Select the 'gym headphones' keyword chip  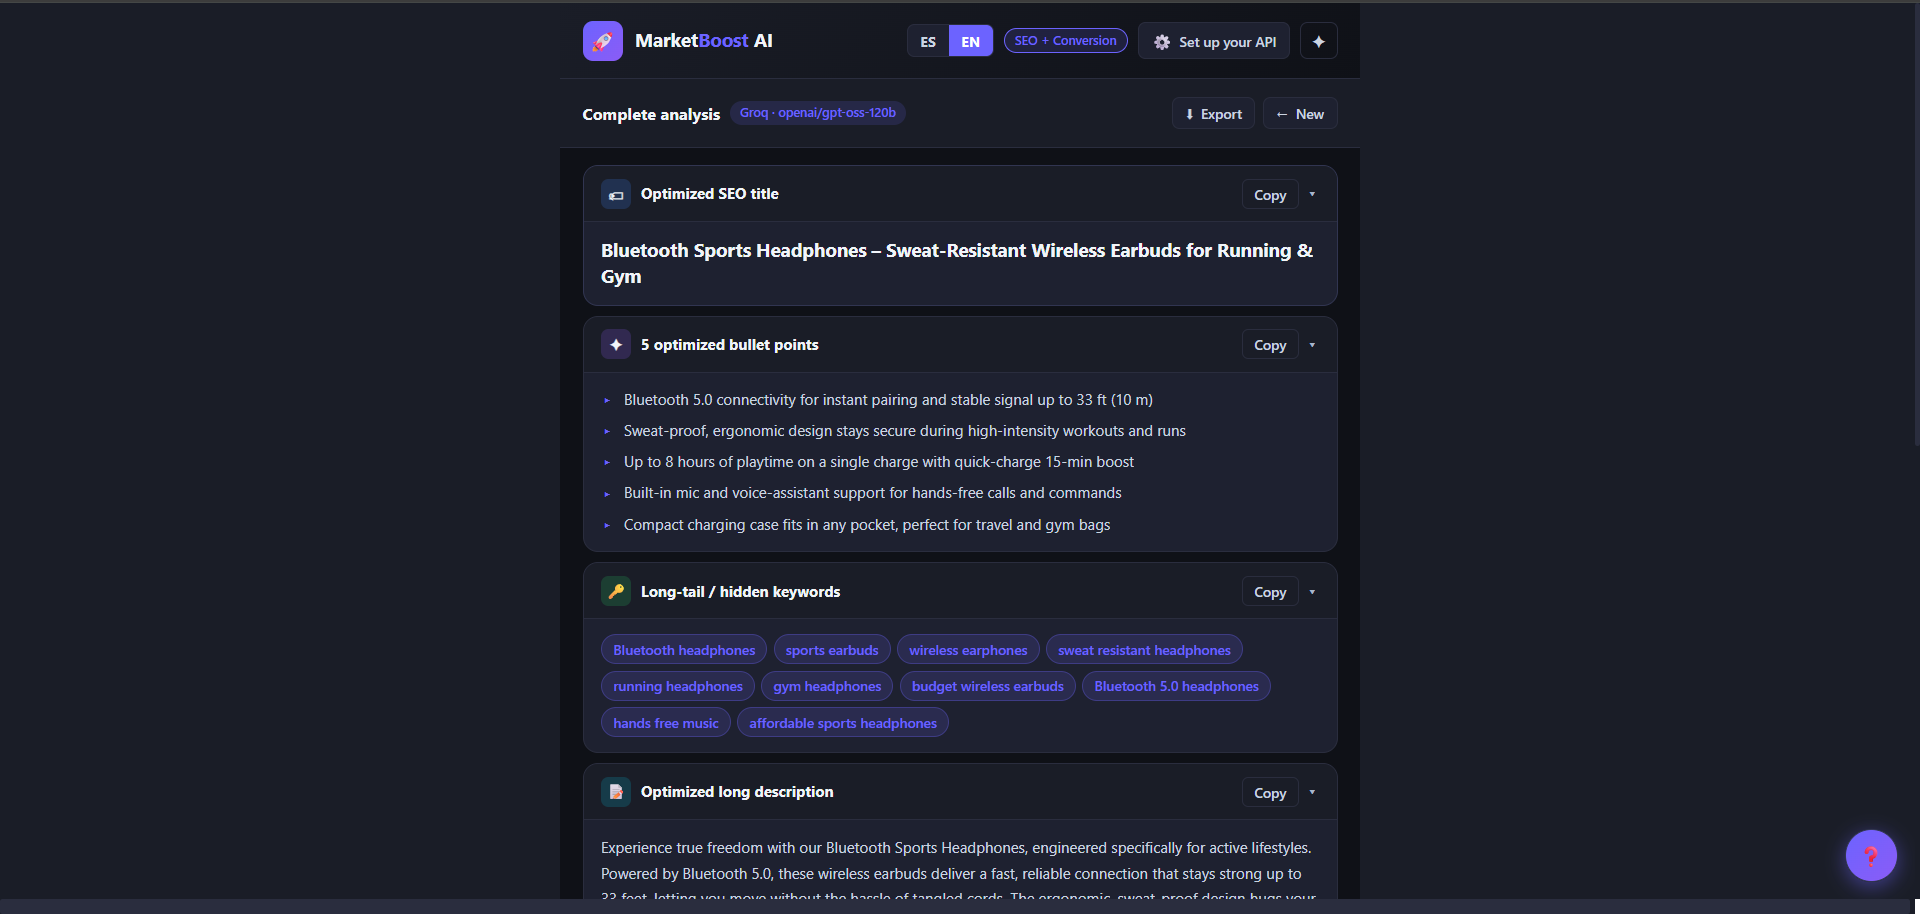(827, 686)
